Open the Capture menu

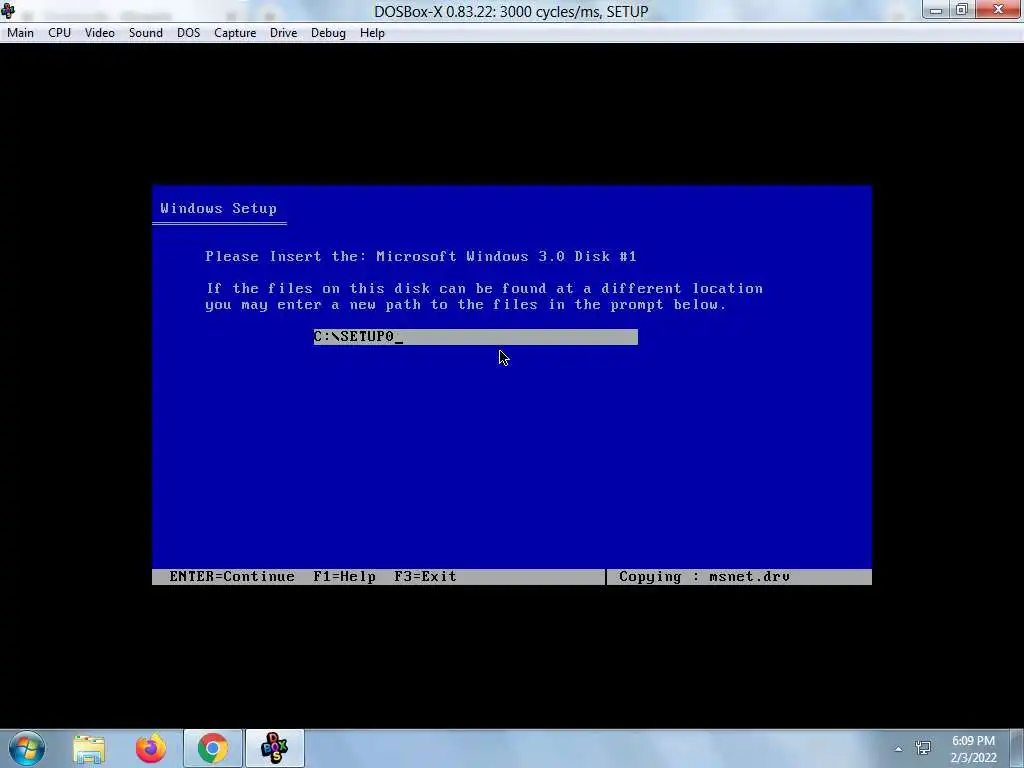[234, 33]
